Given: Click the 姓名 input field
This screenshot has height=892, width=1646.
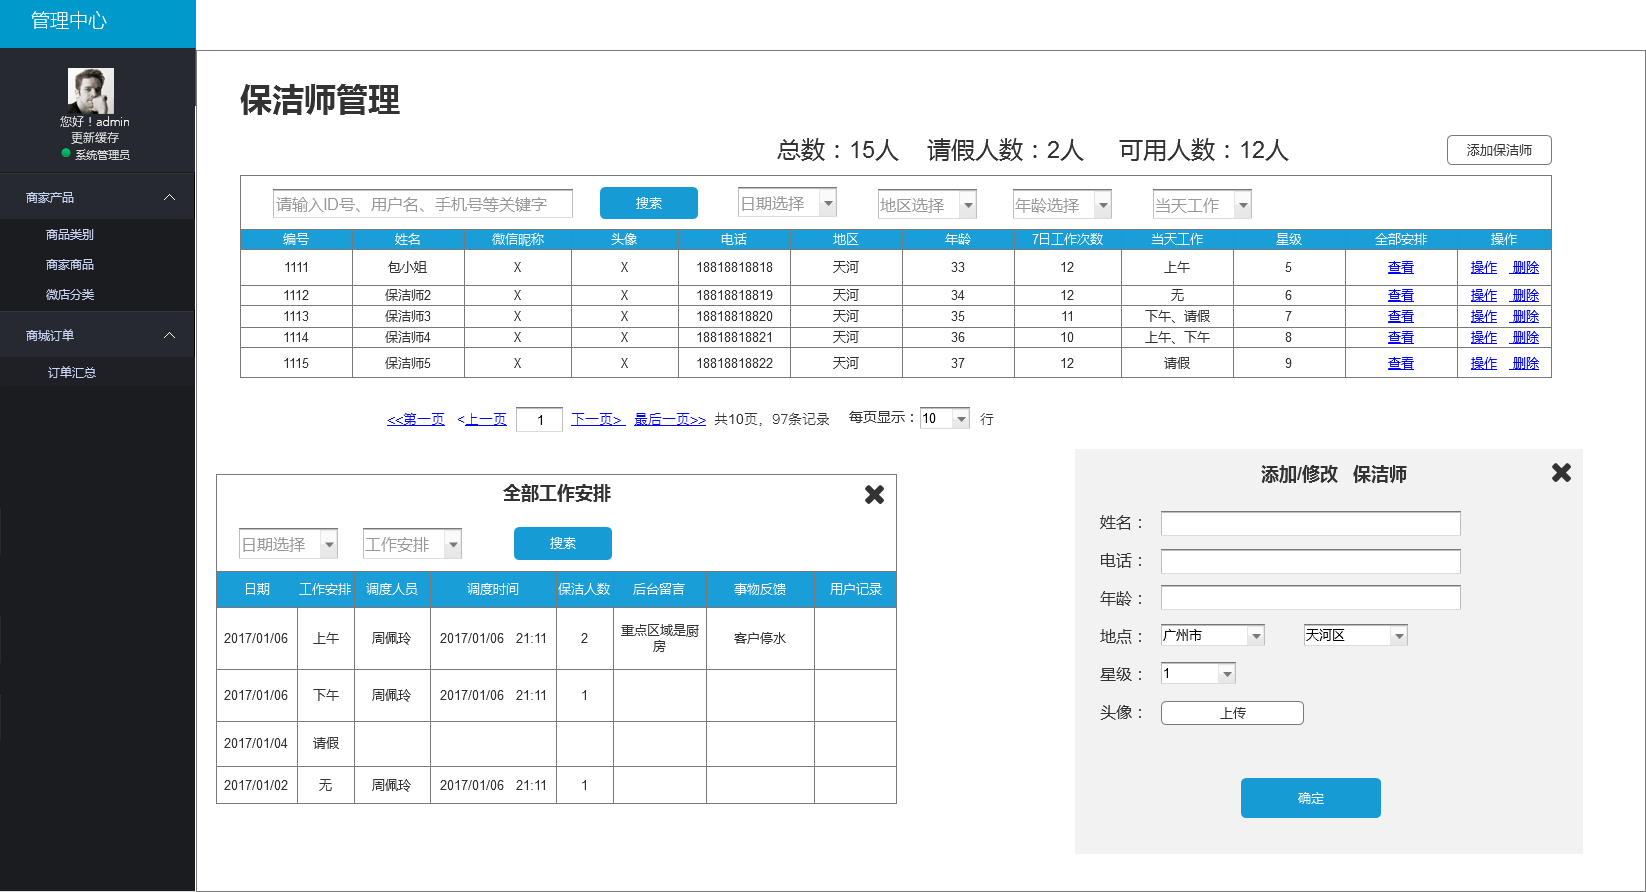Looking at the screenshot, I should 1310,523.
